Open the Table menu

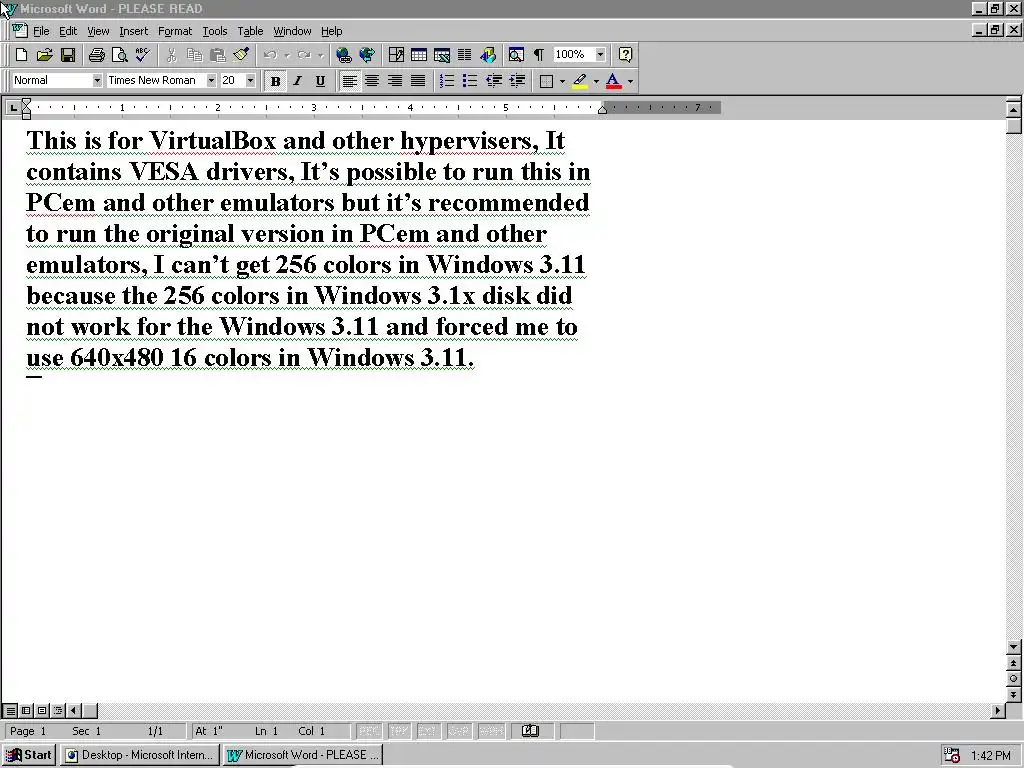[250, 31]
